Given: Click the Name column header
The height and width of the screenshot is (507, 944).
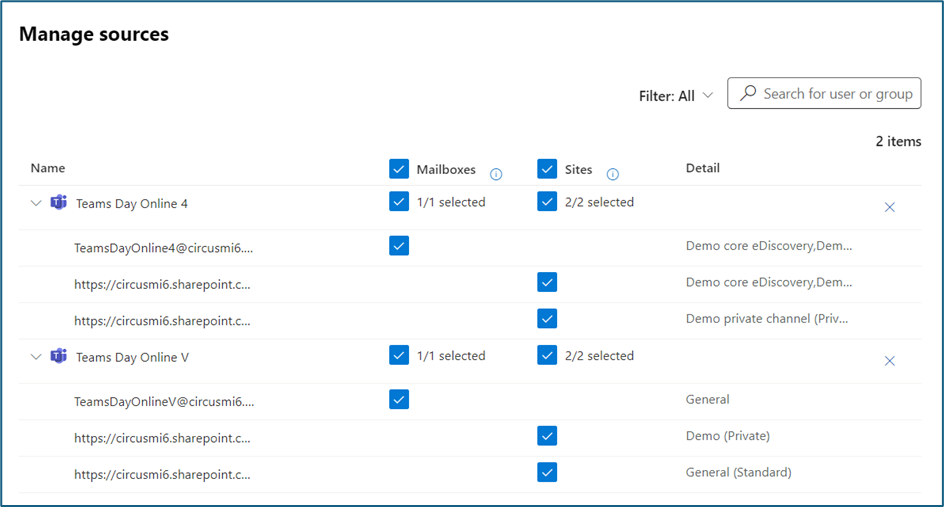Looking at the screenshot, I should 48,168.
